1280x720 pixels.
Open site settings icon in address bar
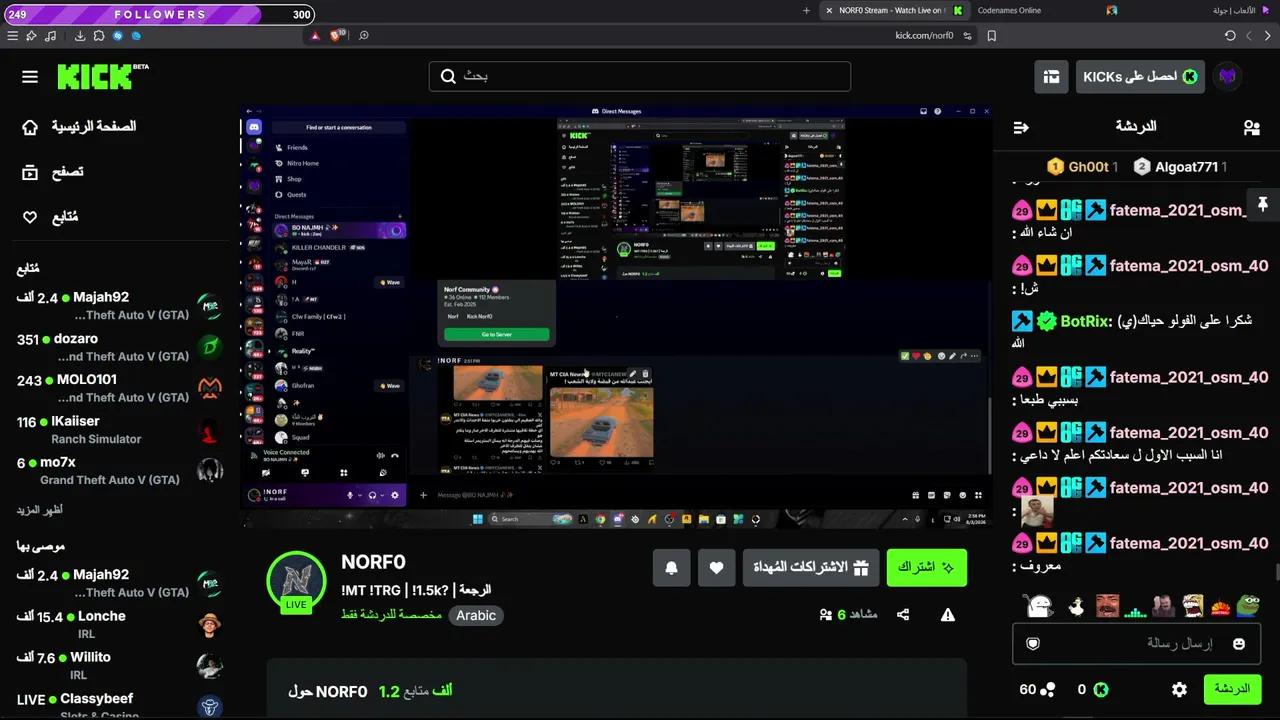(967, 36)
